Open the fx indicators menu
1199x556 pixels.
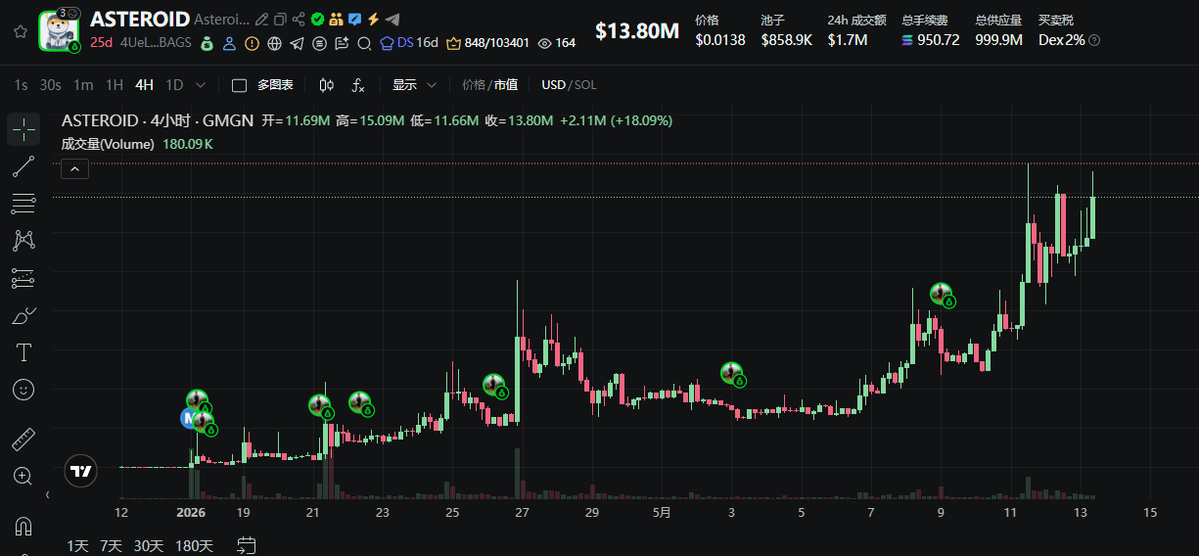(358, 85)
